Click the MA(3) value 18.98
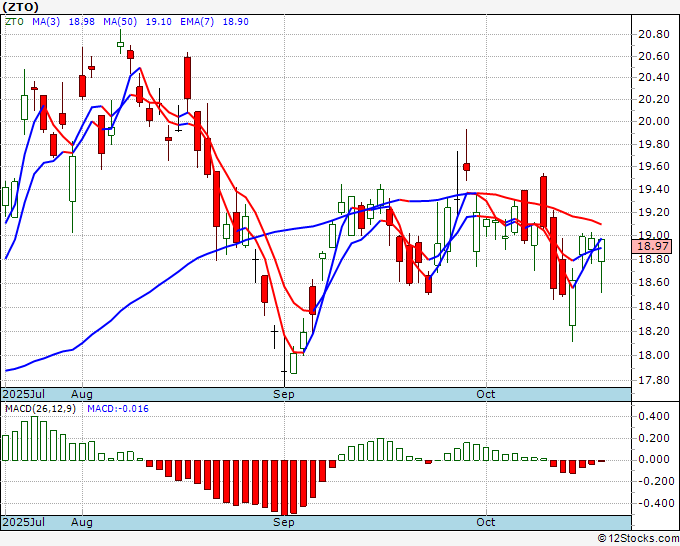The height and width of the screenshot is (546, 680). click(x=82, y=22)
